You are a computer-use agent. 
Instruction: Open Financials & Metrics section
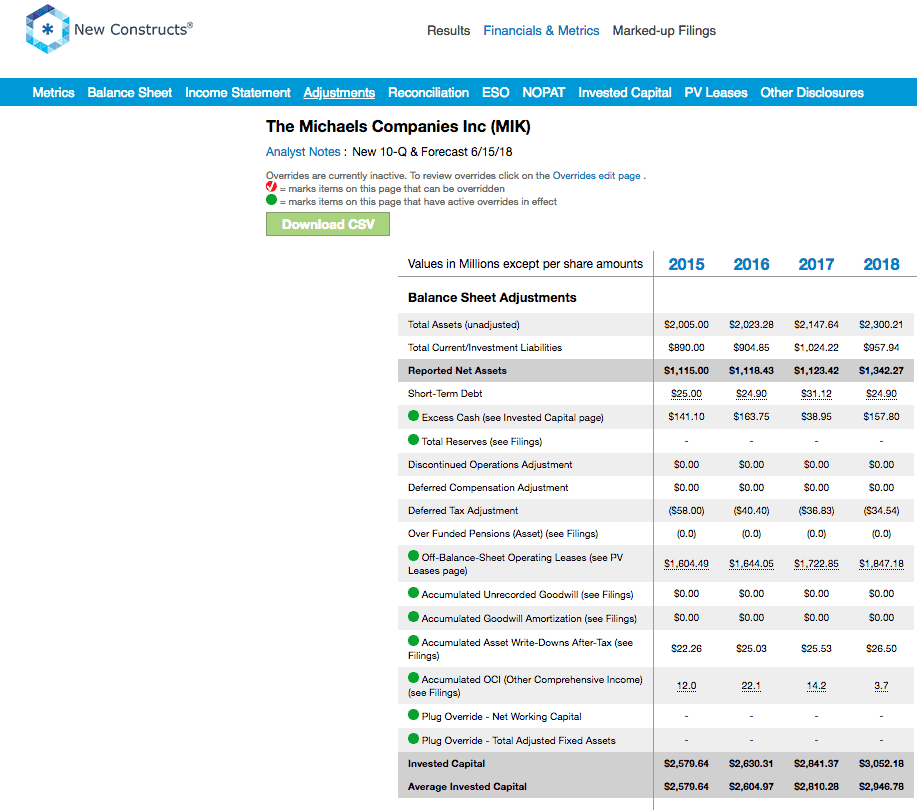tap(541, 30)
